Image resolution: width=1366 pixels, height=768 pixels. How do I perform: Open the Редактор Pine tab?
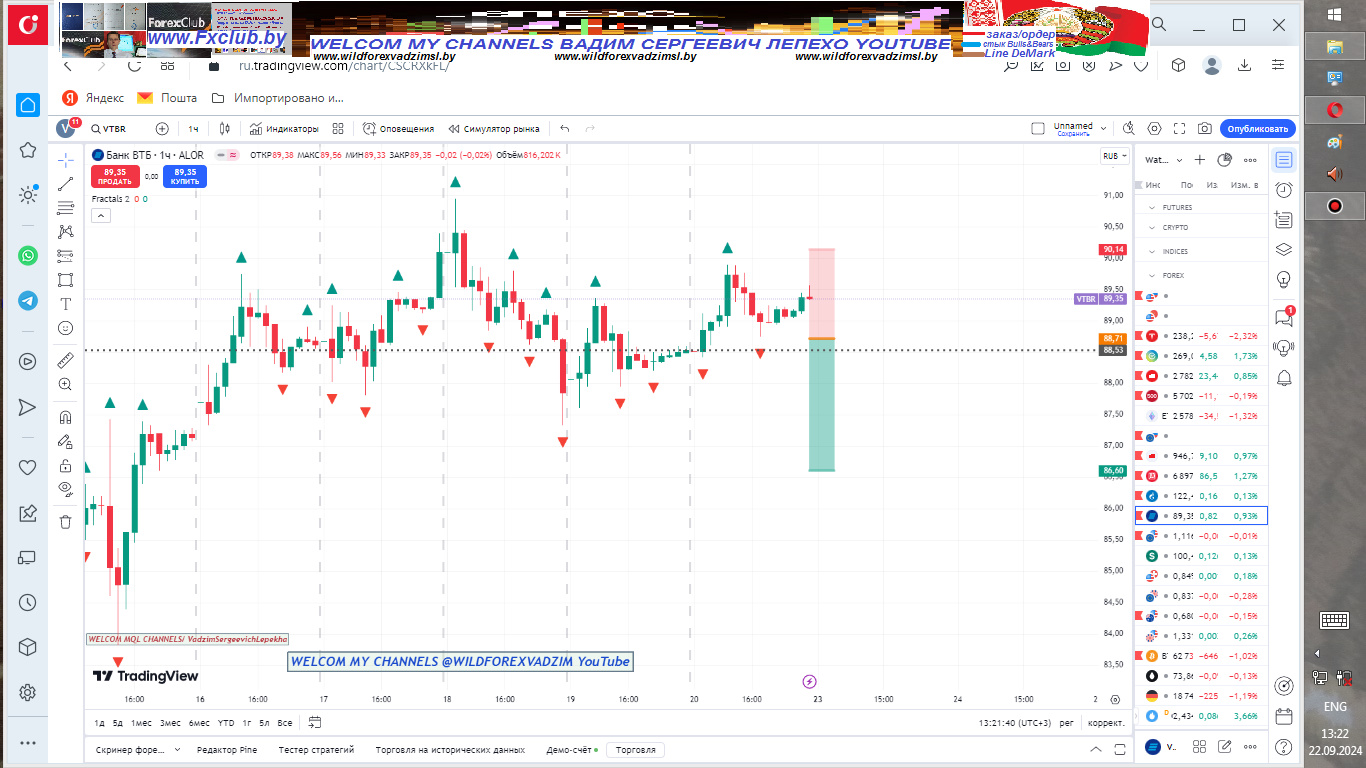(227, 749)
